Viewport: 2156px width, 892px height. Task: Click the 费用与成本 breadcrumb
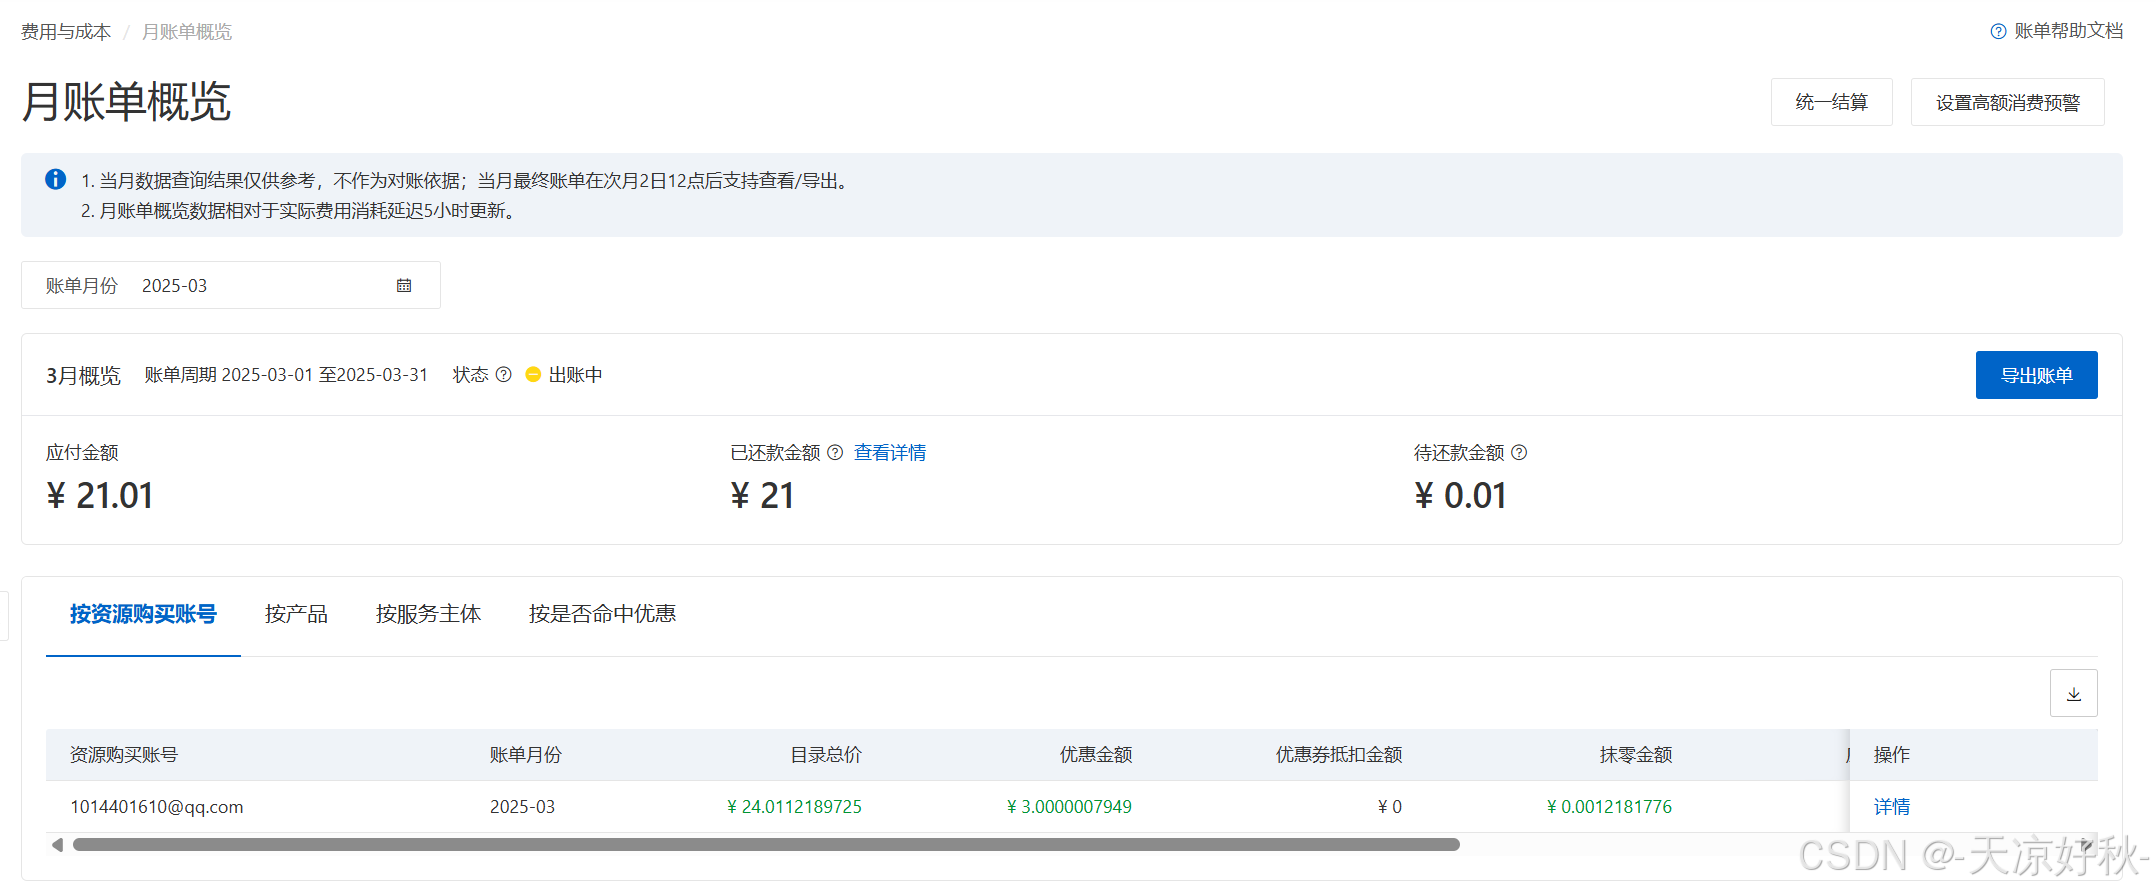click(66, 32)
